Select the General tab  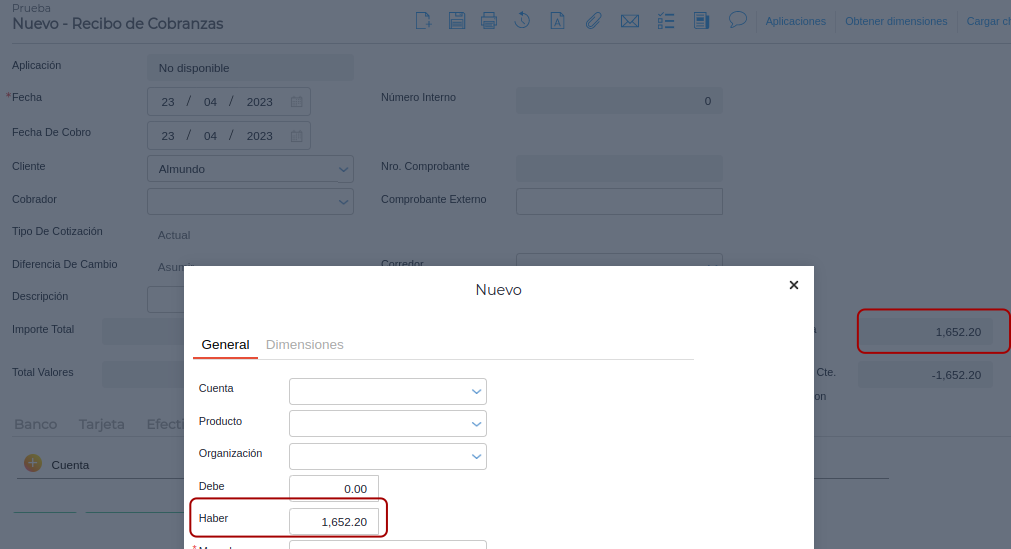[x=225, y=344]
